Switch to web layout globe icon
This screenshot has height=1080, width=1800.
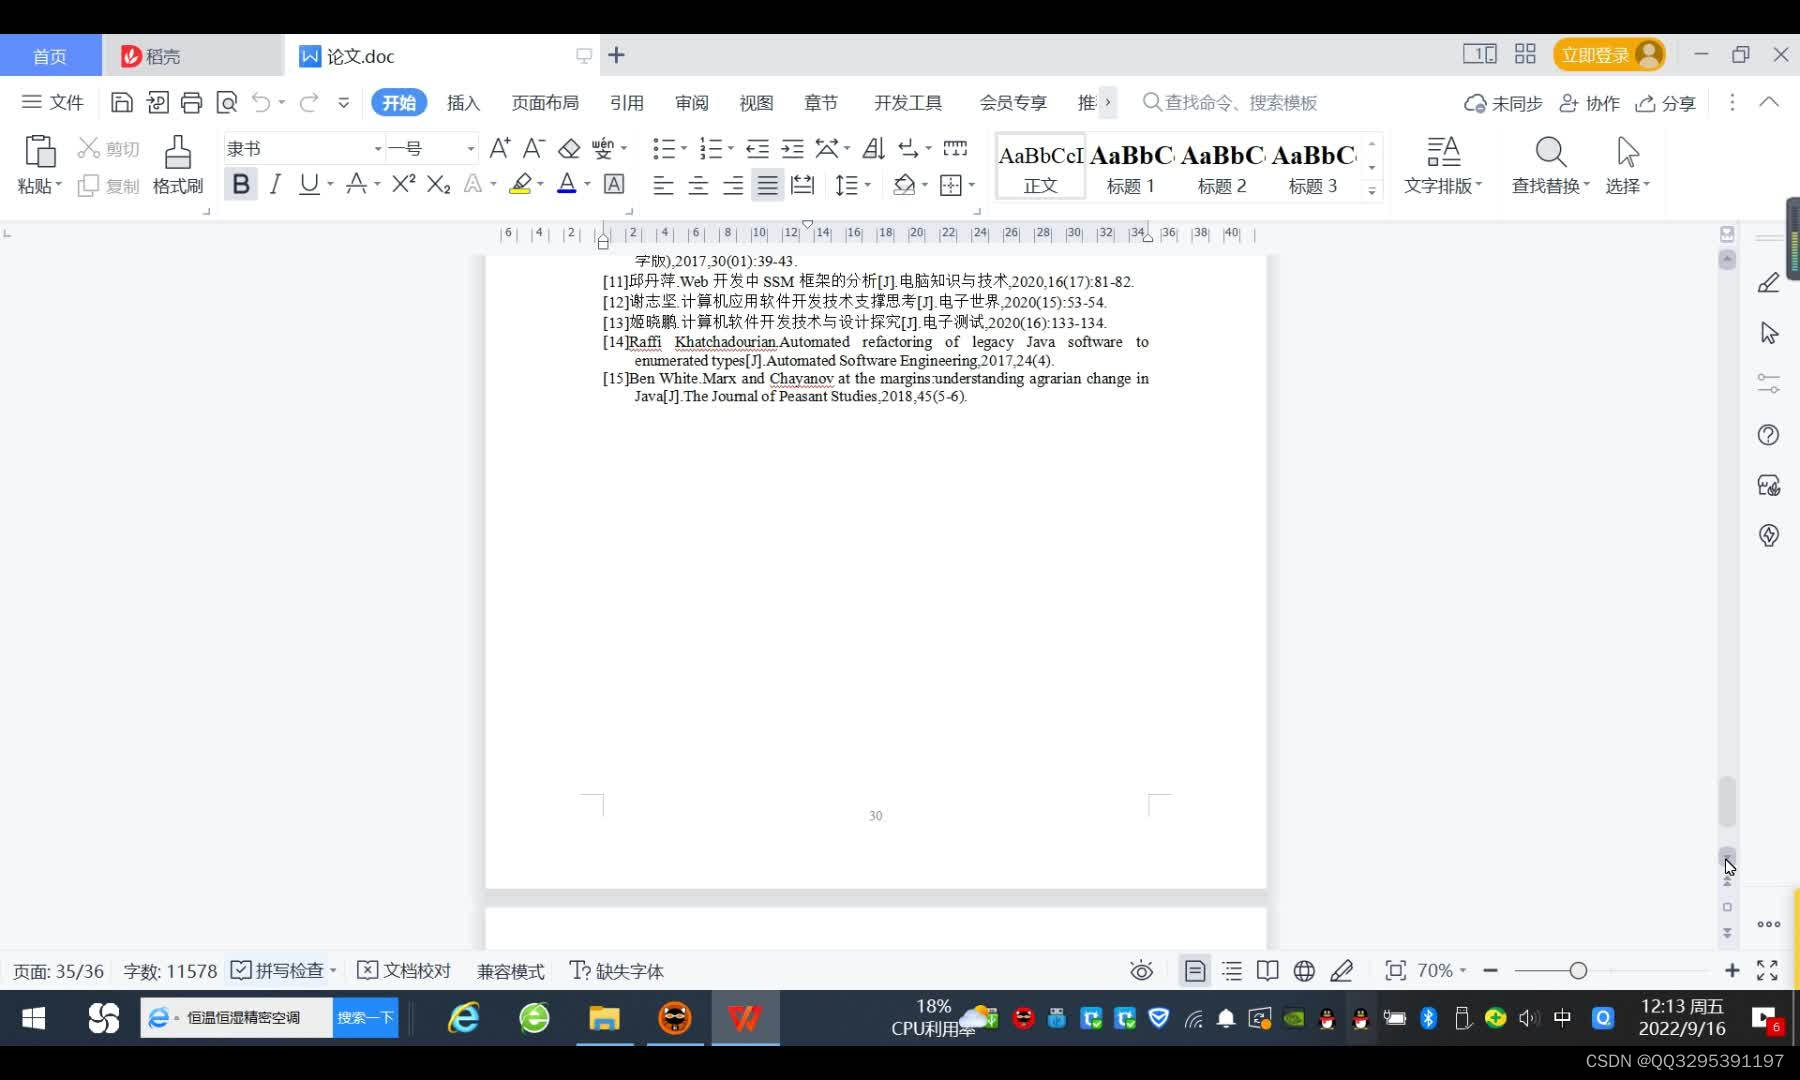click(x=1304, y=971)
